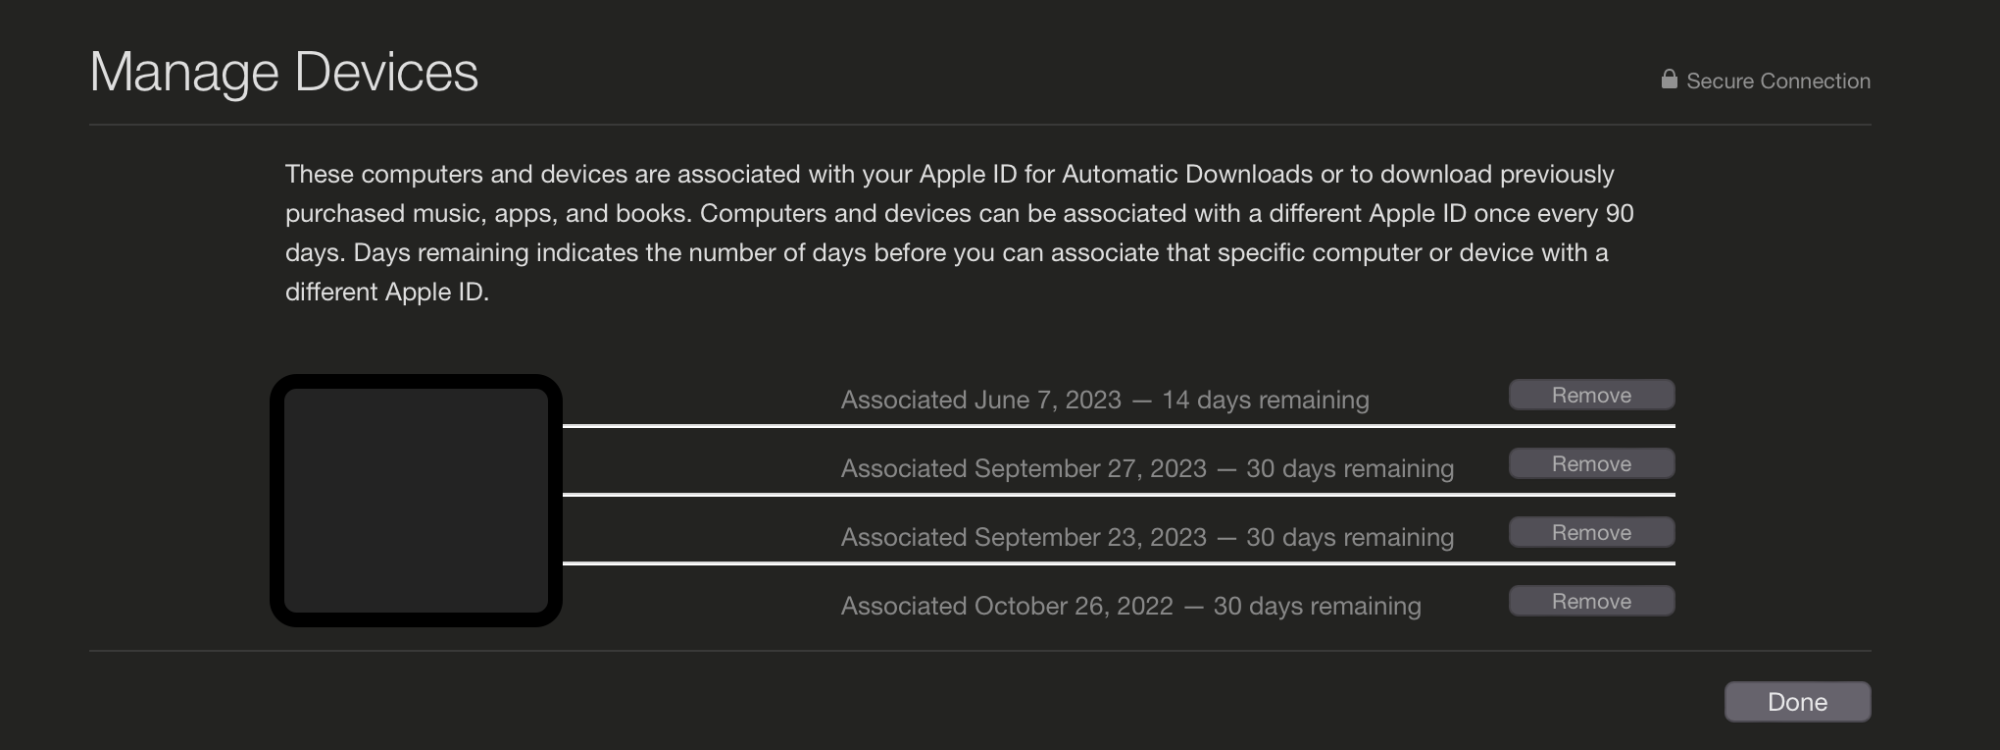Click the lock icon beside Secure Connection
Screen dimensions: 2000x750
click(1669, 79)
